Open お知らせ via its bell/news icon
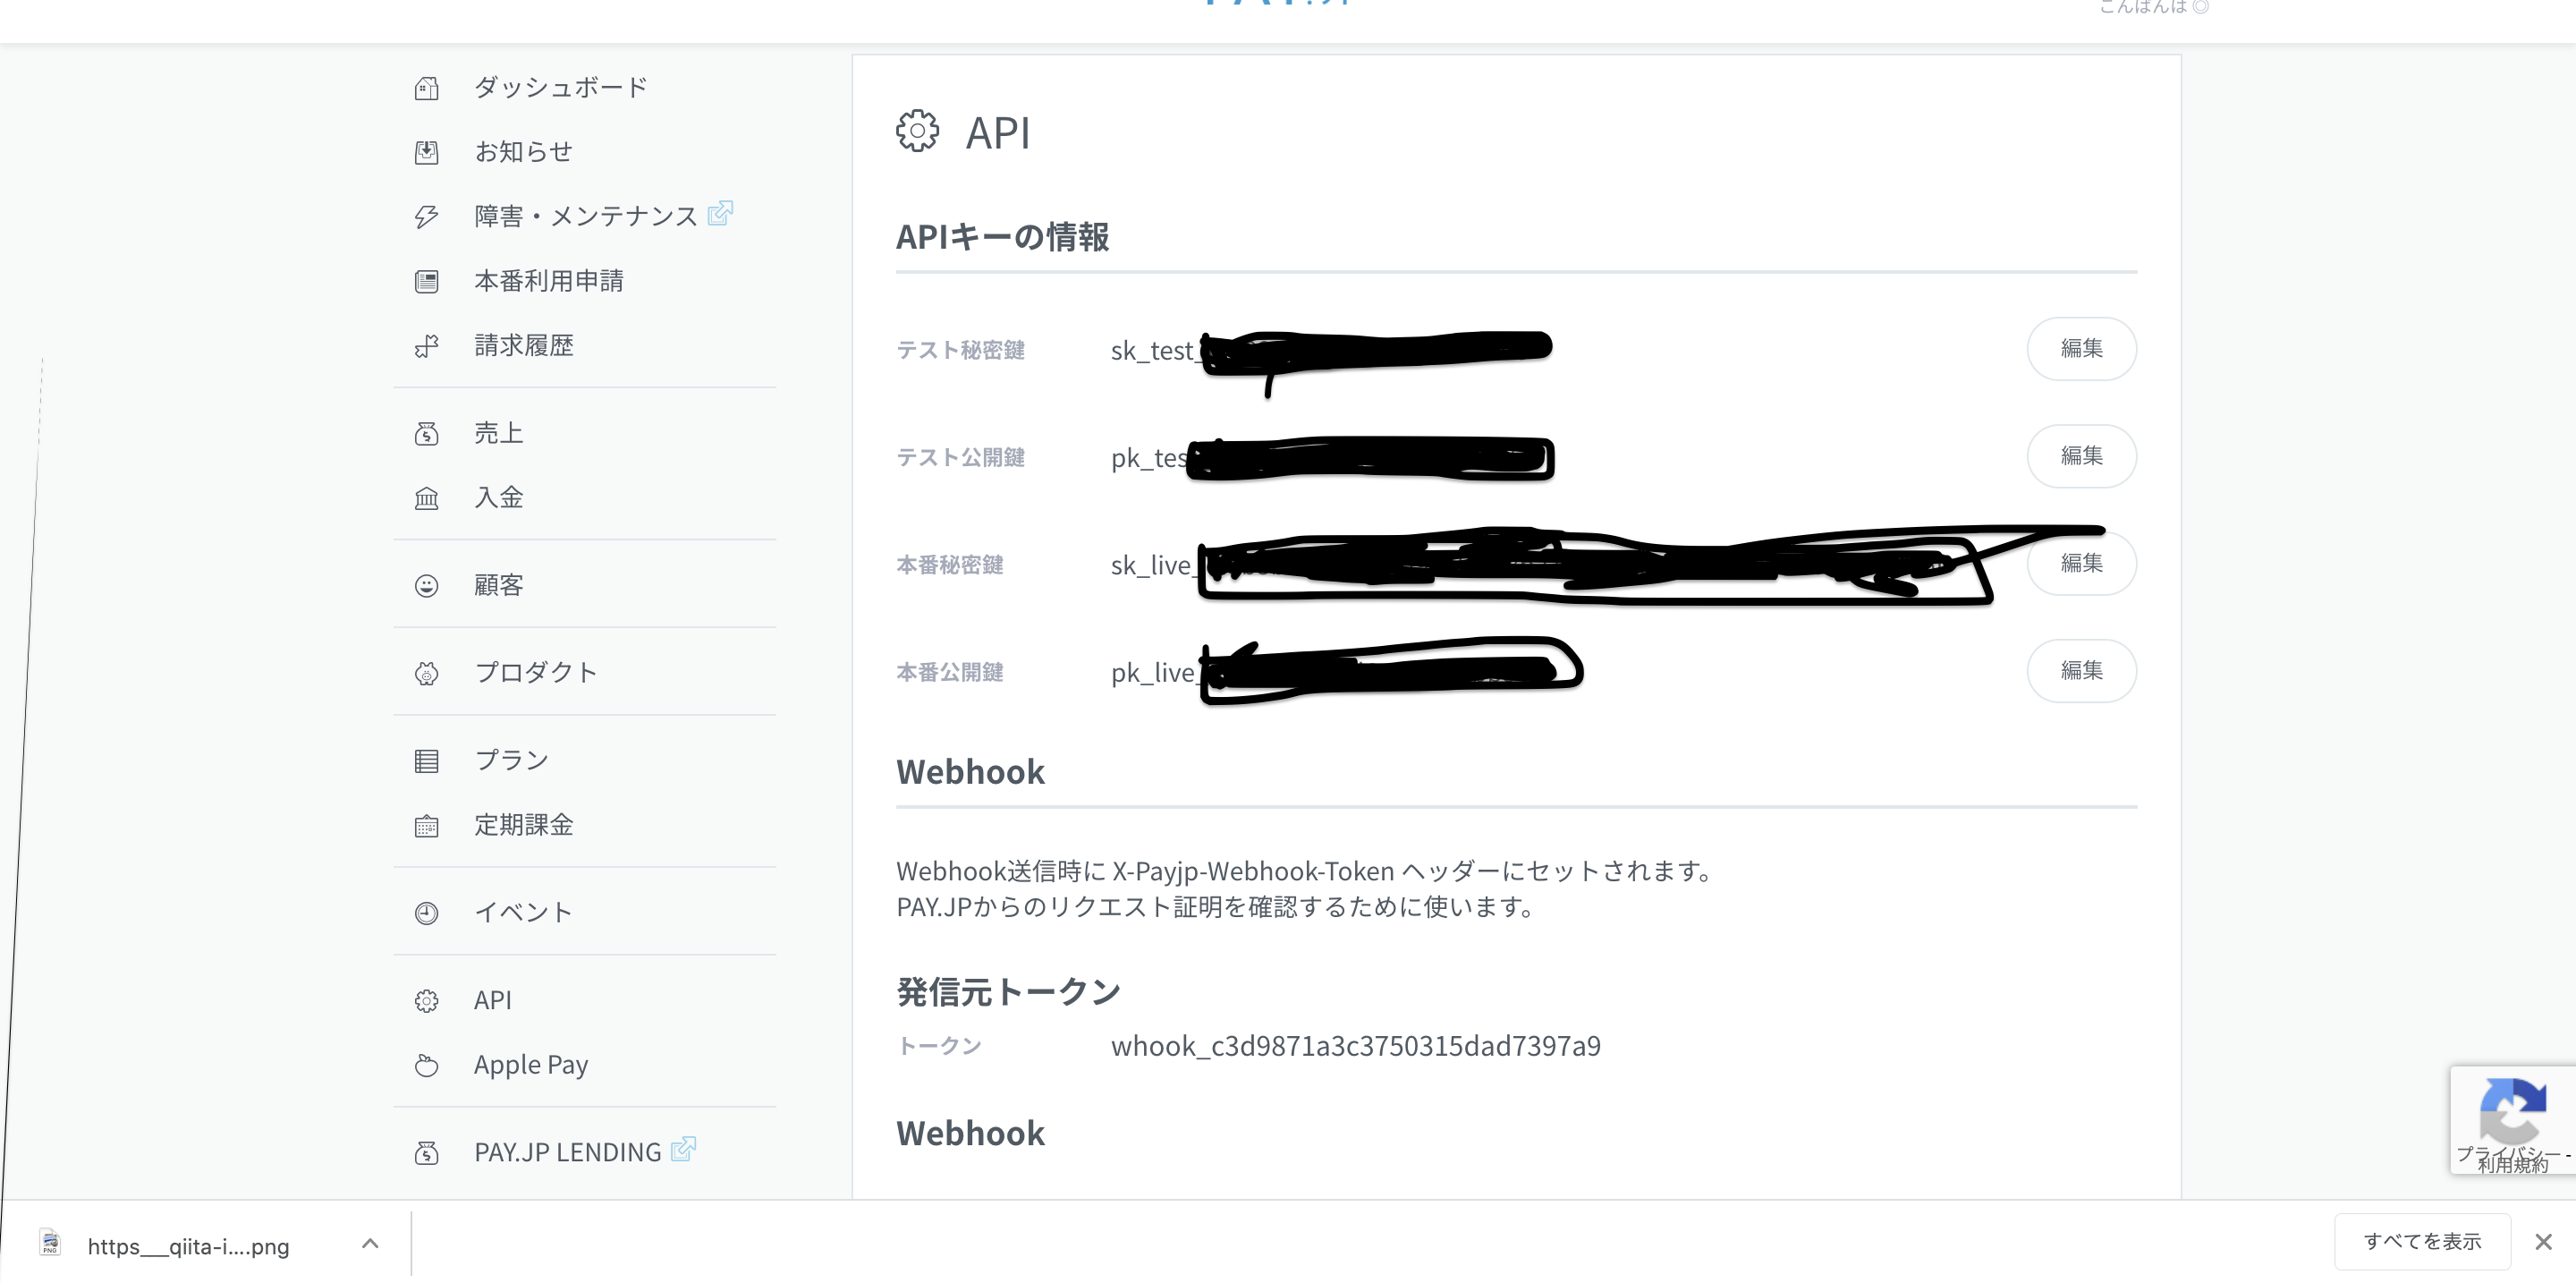The image size is (2576, 1283). (427, 152)
